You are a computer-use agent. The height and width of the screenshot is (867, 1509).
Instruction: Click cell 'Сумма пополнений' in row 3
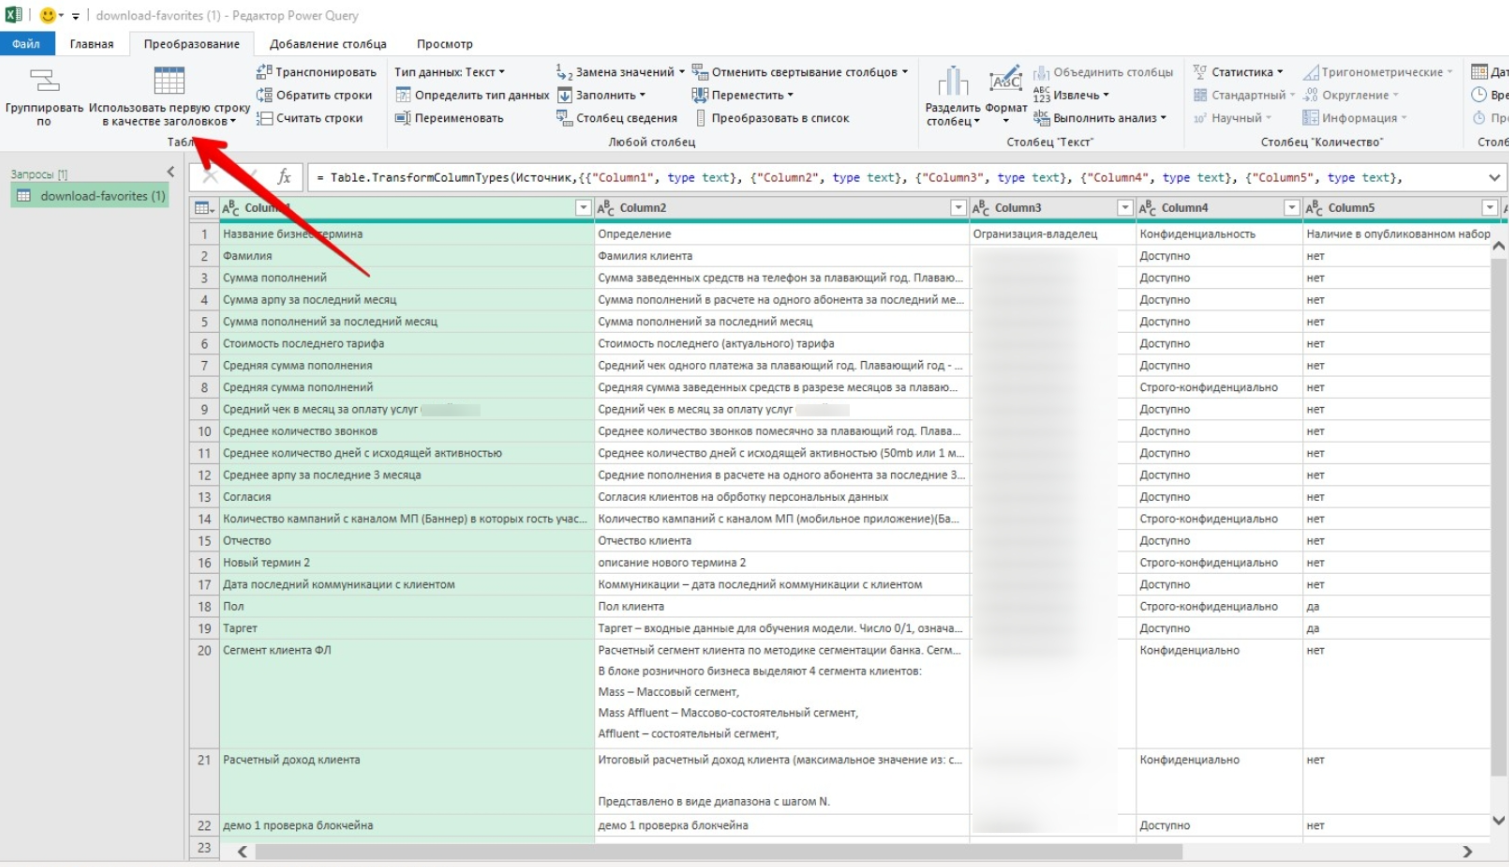(406, 278)
